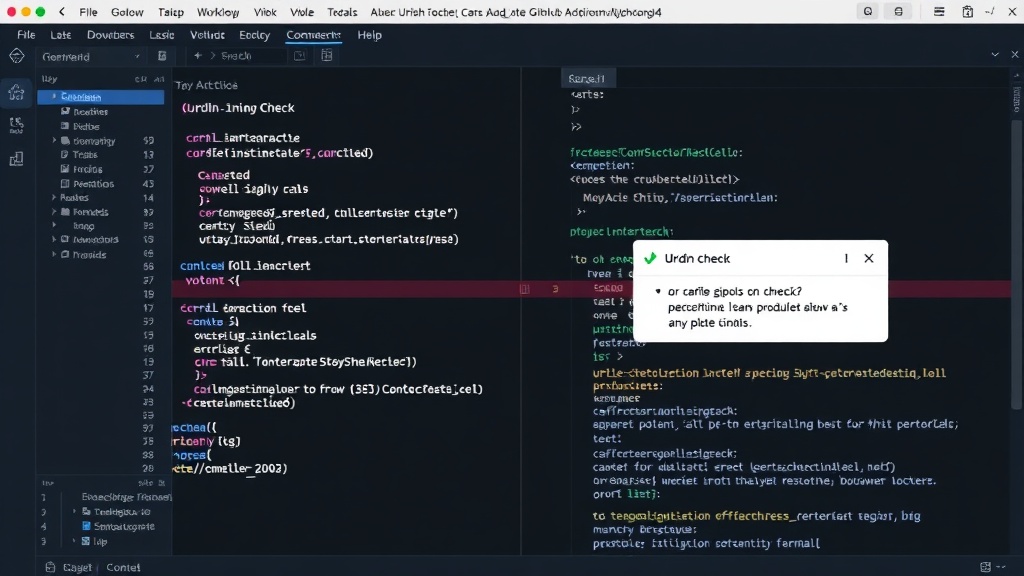This screenshot has height=576, width=1024.
Task: Open the Gentraild dropdown
Action: coord(92,57)
